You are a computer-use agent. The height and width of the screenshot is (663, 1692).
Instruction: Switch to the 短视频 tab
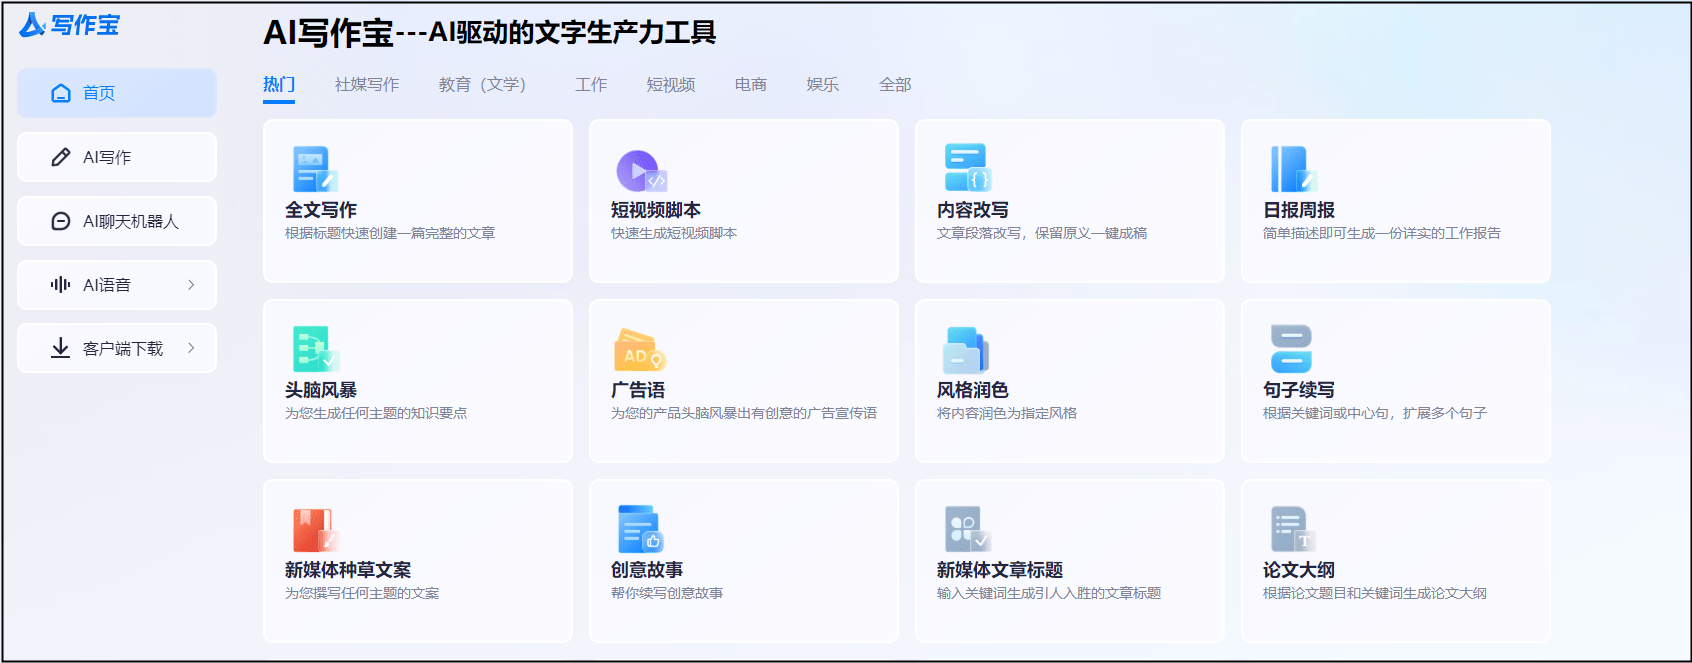coord(671,85)
